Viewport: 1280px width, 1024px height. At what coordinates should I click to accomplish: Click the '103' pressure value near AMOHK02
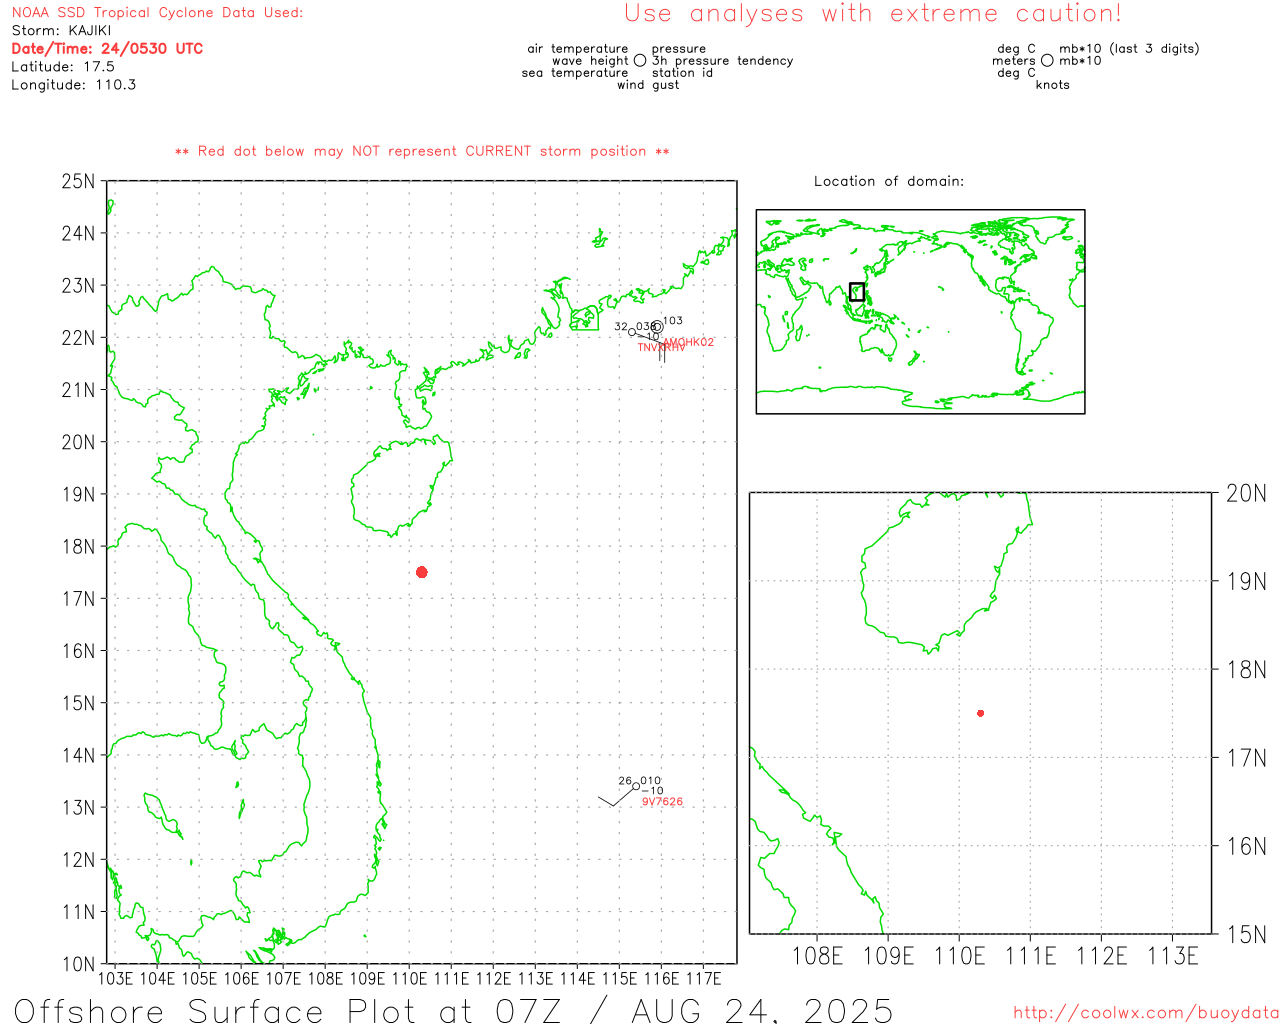673,321
